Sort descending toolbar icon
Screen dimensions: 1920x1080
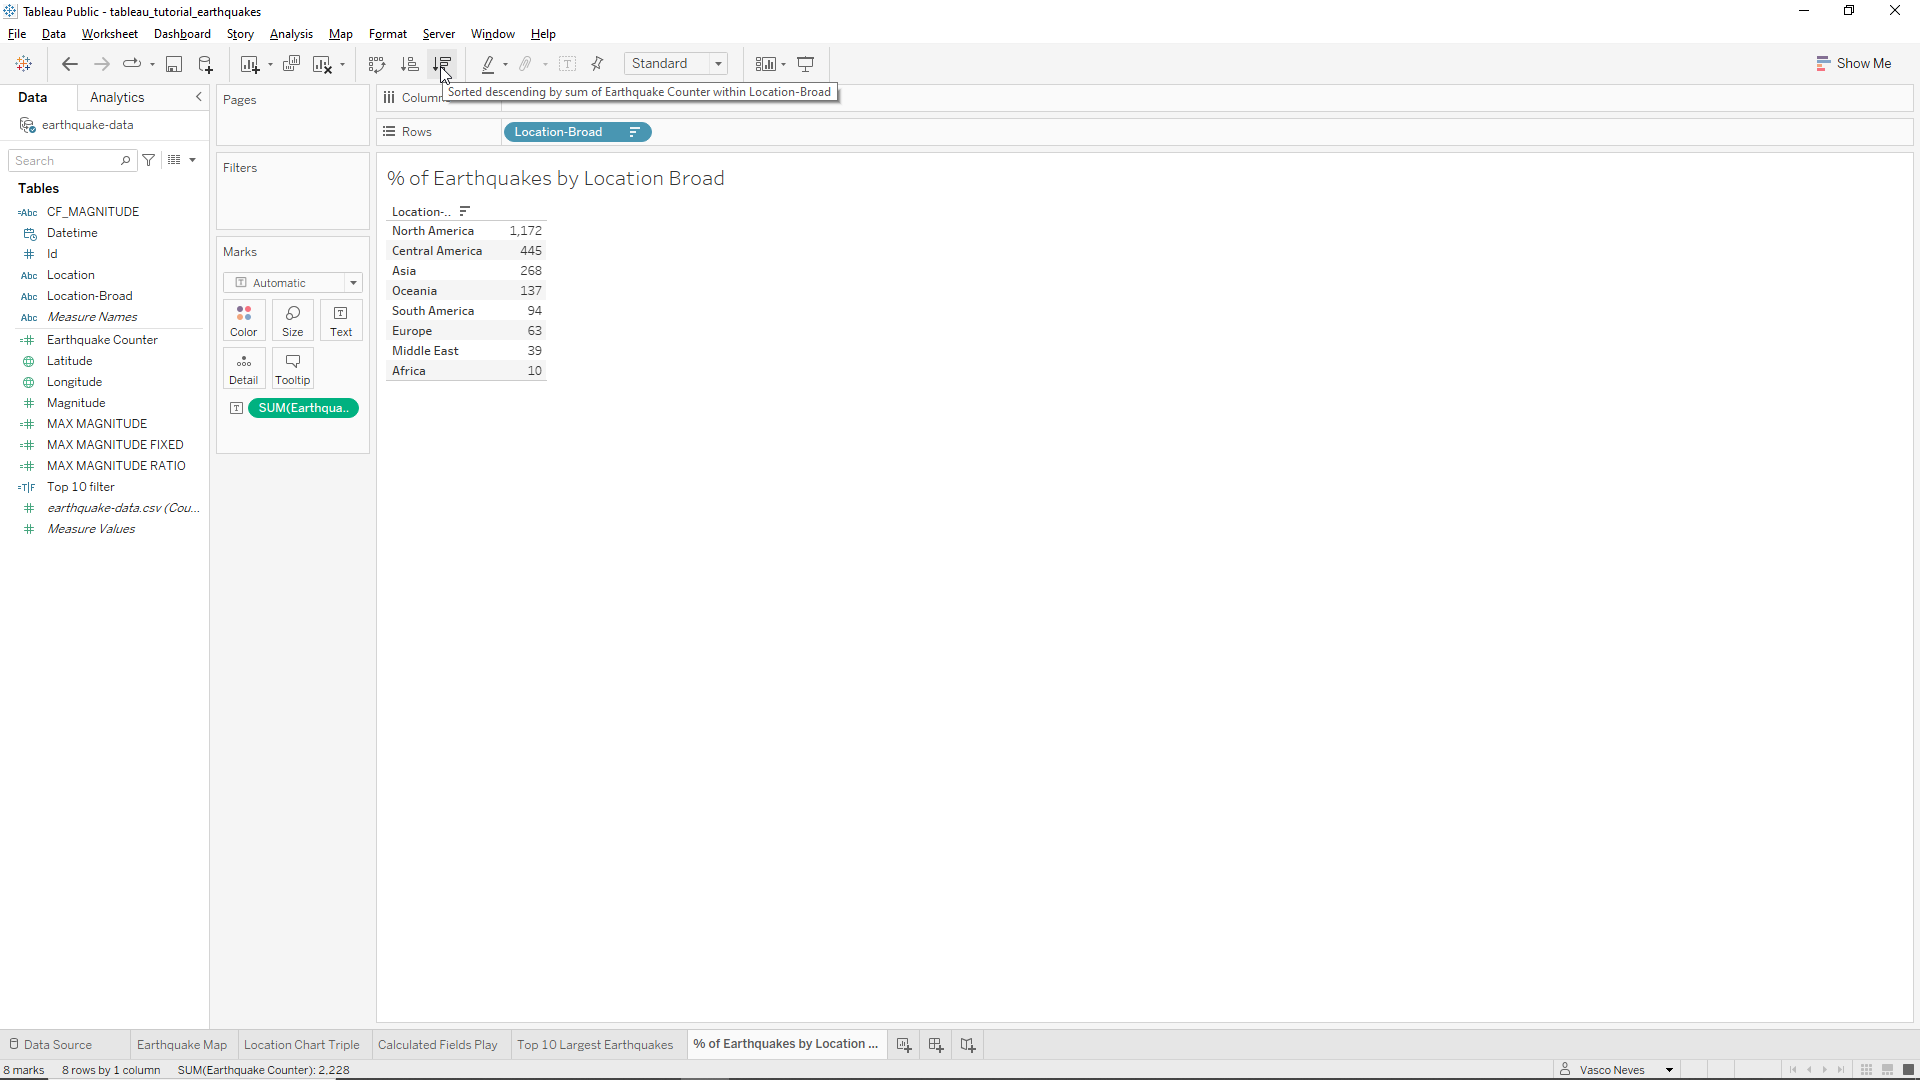click(x=442, y=64)
